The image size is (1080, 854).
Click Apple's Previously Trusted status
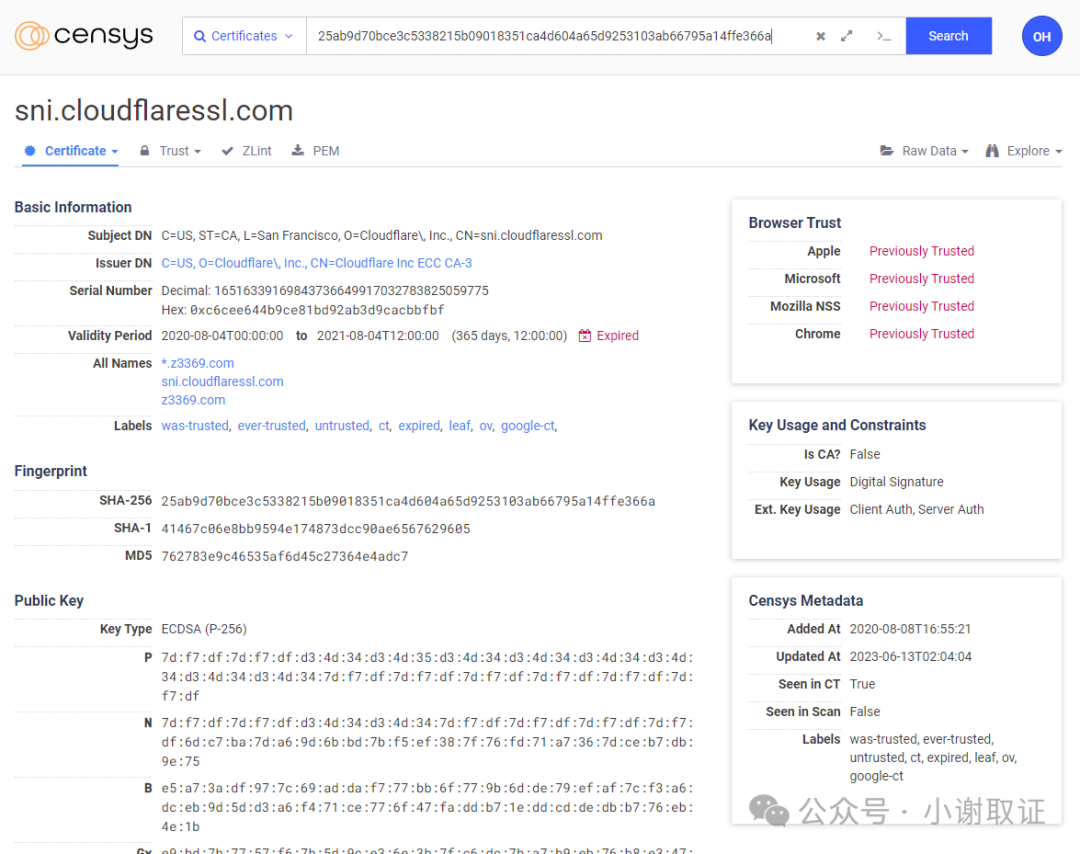922,251
